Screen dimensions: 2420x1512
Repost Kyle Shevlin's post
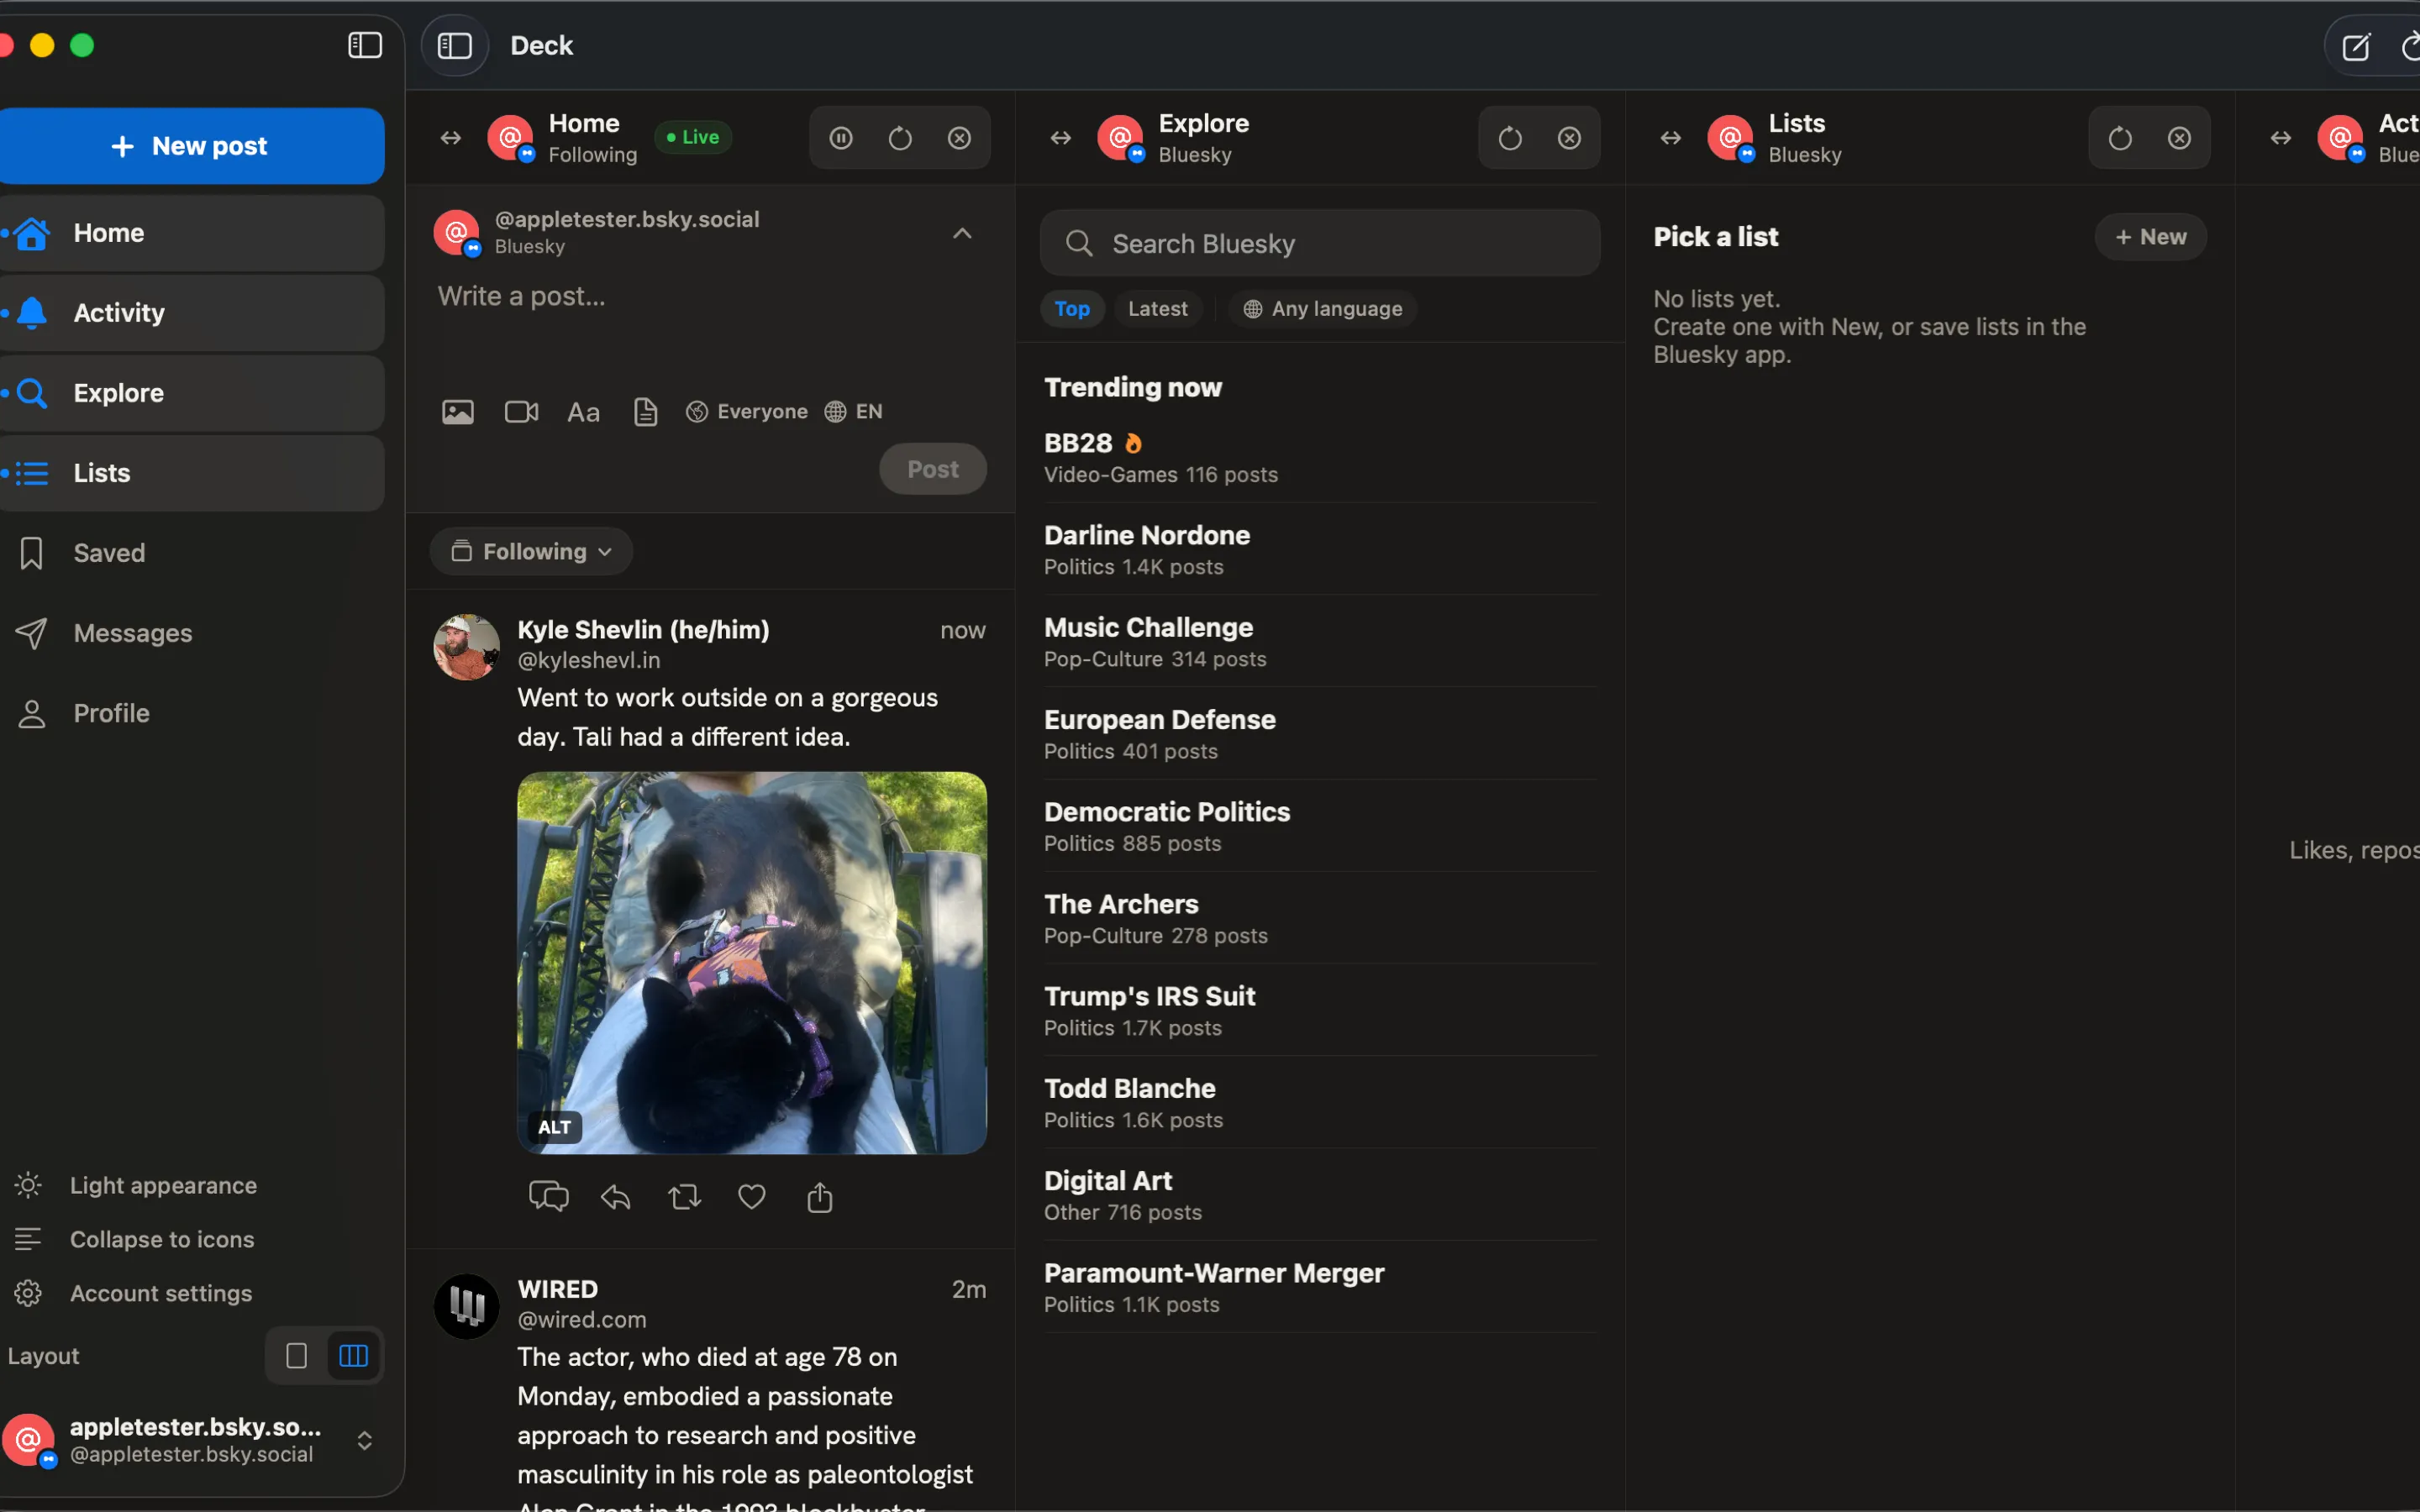click(x=684, y=1196)
